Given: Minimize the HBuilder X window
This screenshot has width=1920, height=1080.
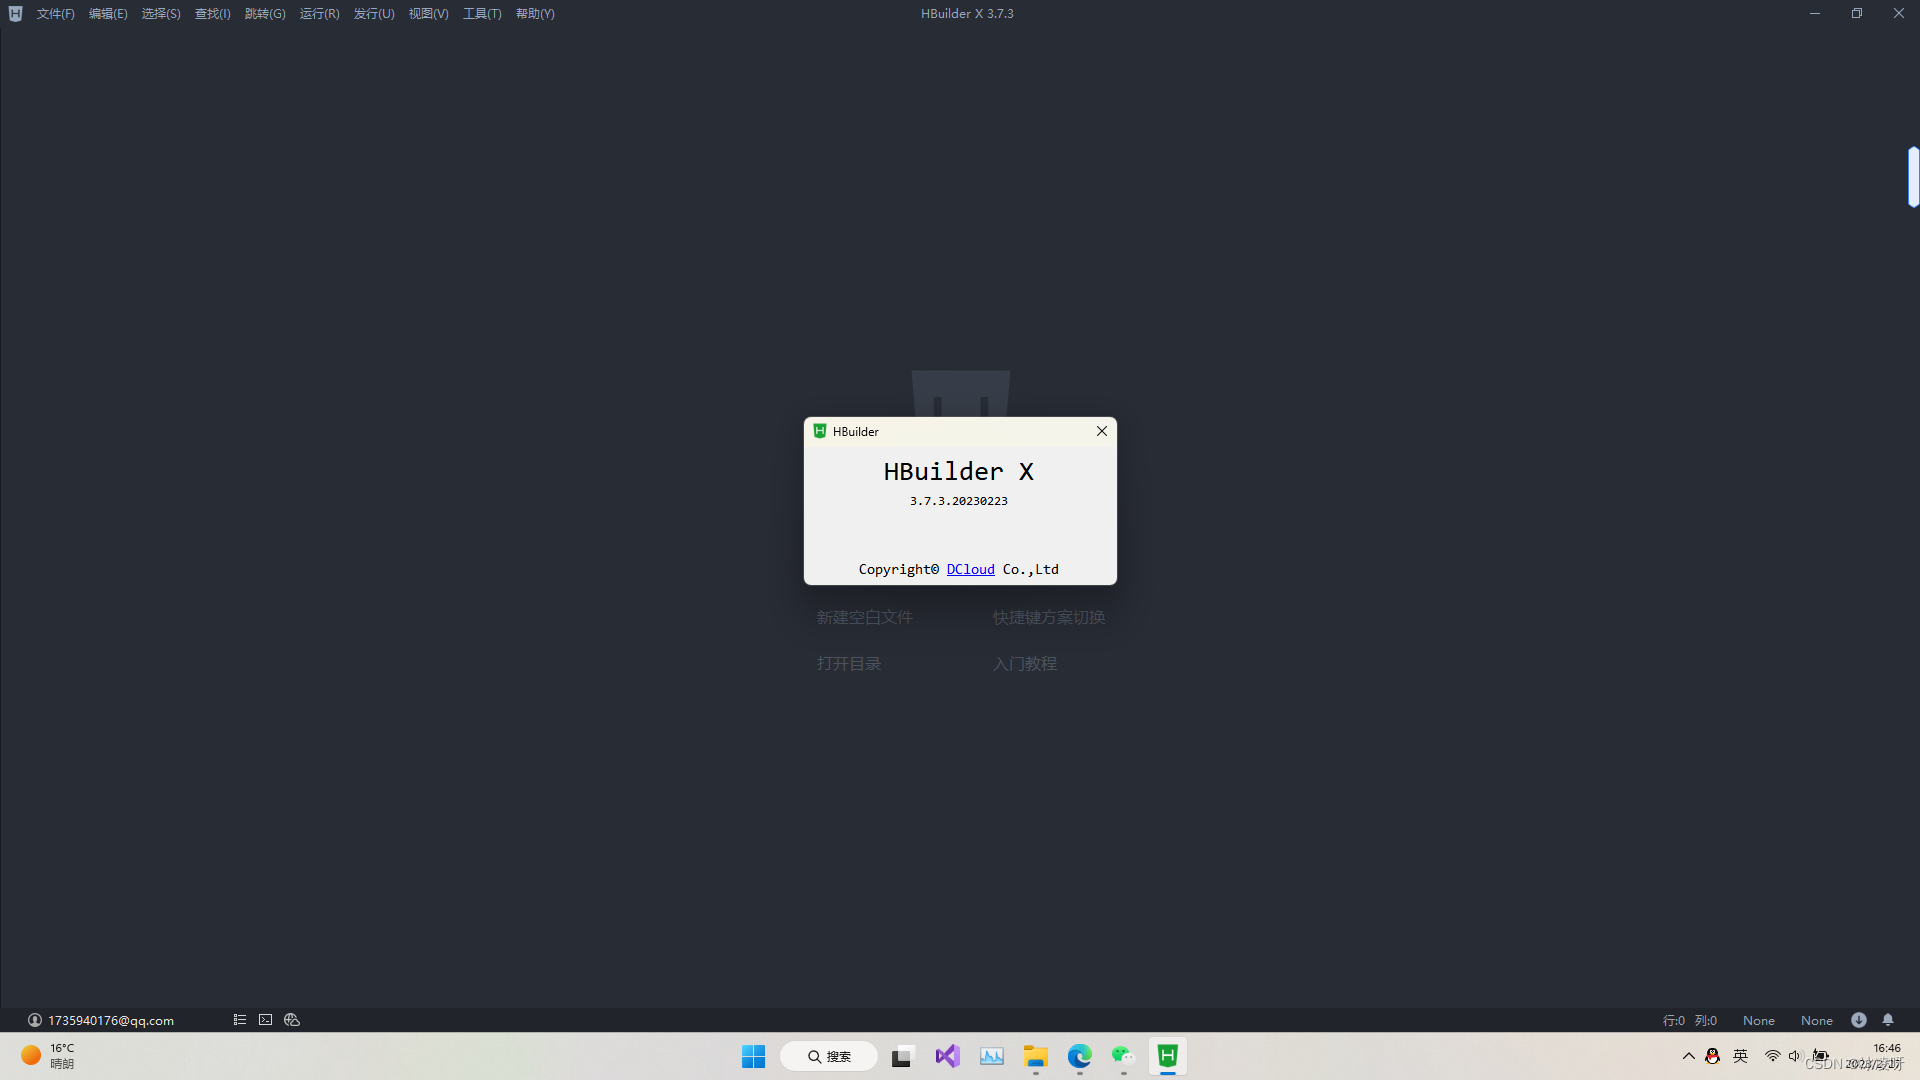Looking at the screenshot, I should (1814, 14).
